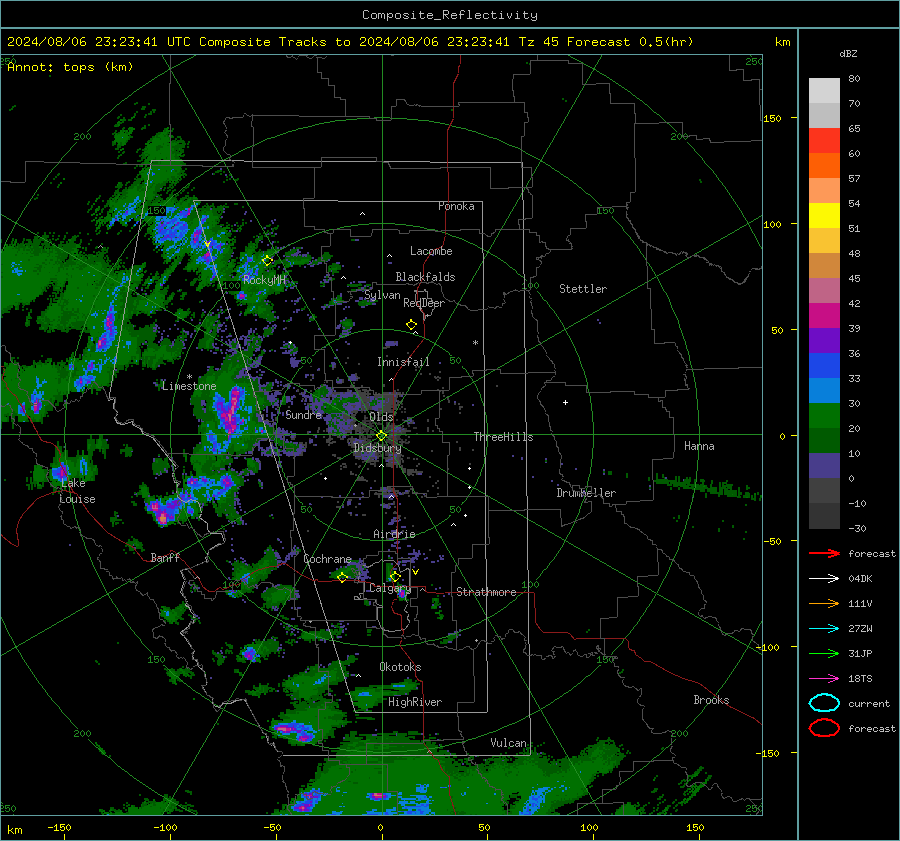Click the Banff label
This screenshot has height=841, width=900.
[x=165, y=557]
